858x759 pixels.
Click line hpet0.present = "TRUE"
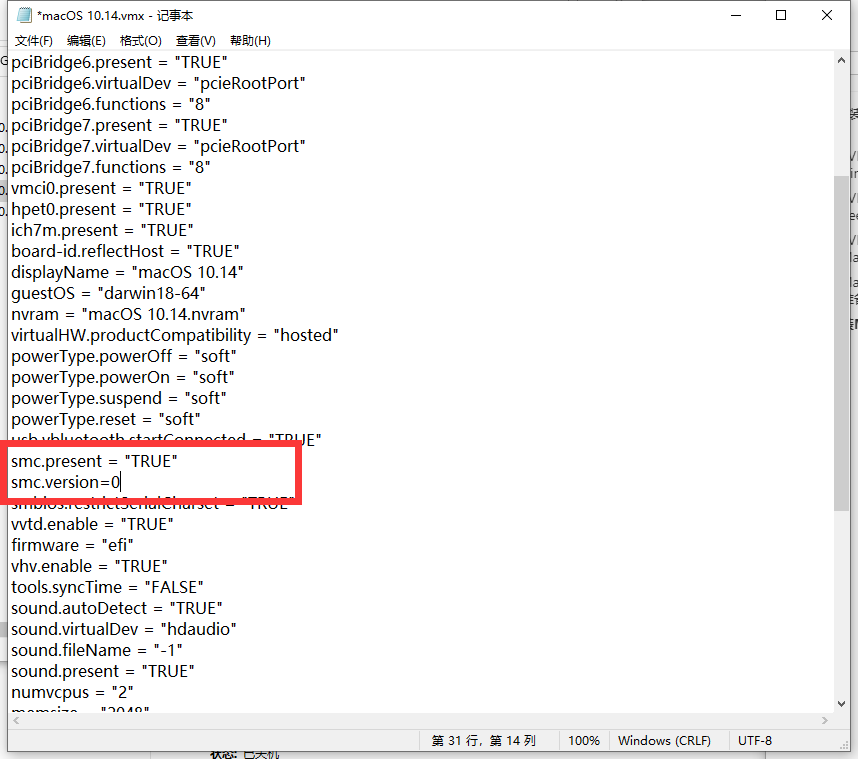(x=101, y=209)
